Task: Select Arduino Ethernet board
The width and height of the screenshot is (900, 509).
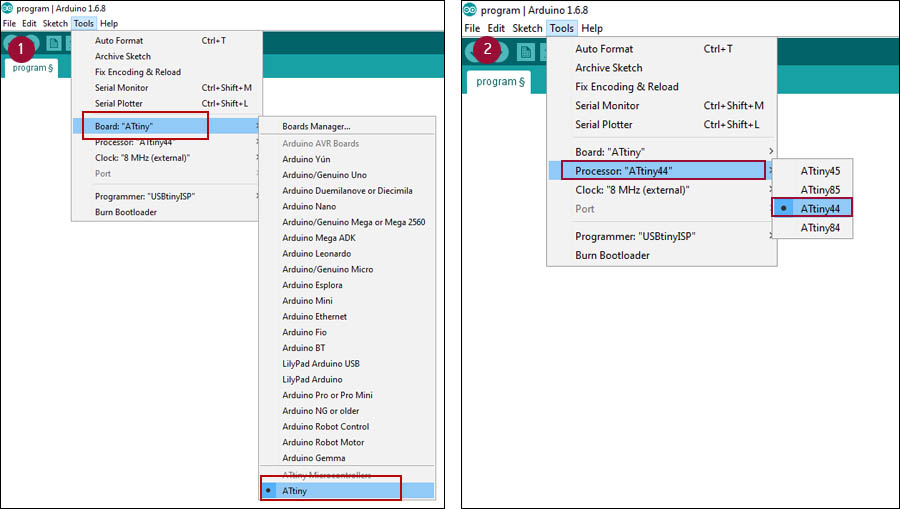Action: click(347, 316)
